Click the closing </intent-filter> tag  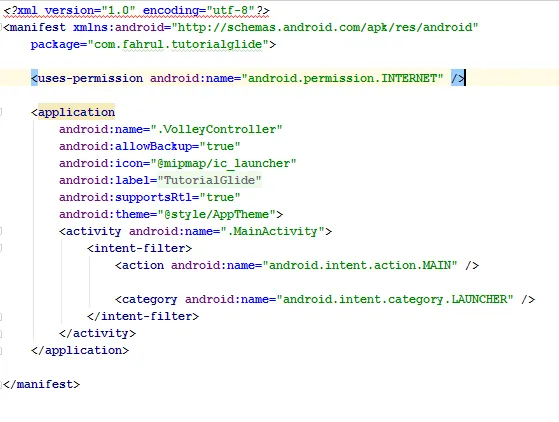tap(143, 316)
